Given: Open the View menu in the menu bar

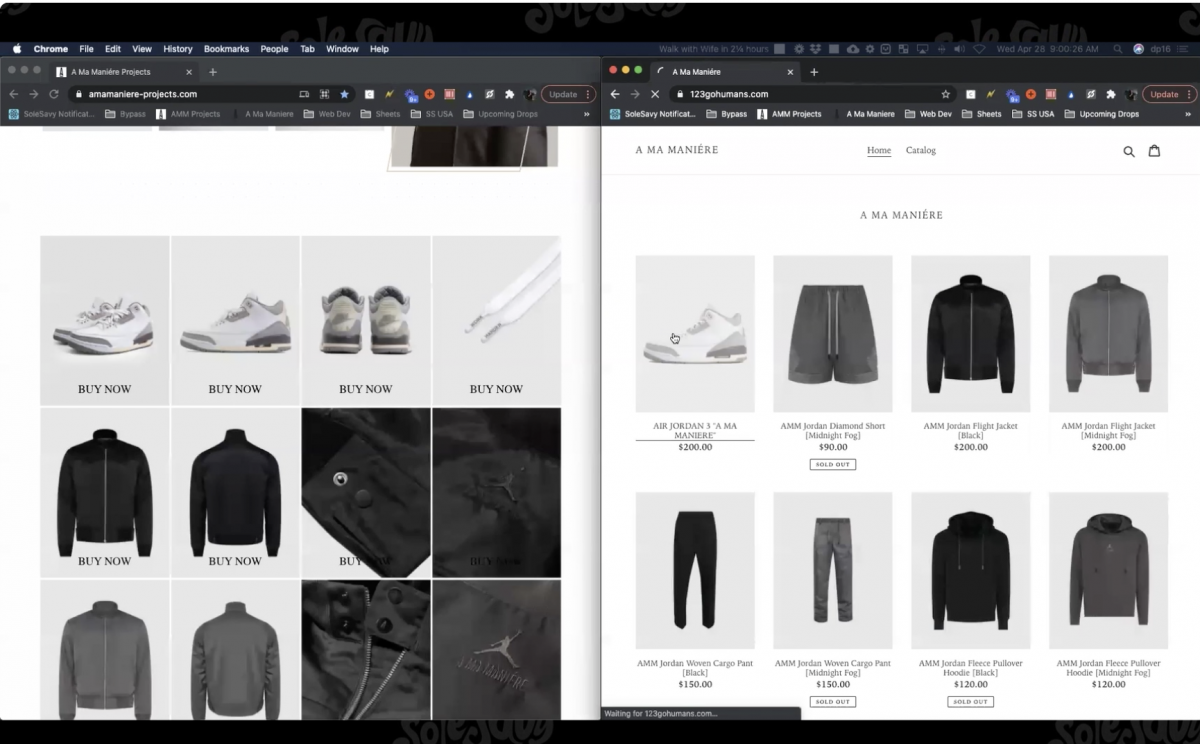Looking at the screenshot, I should (x=142, y=49).
